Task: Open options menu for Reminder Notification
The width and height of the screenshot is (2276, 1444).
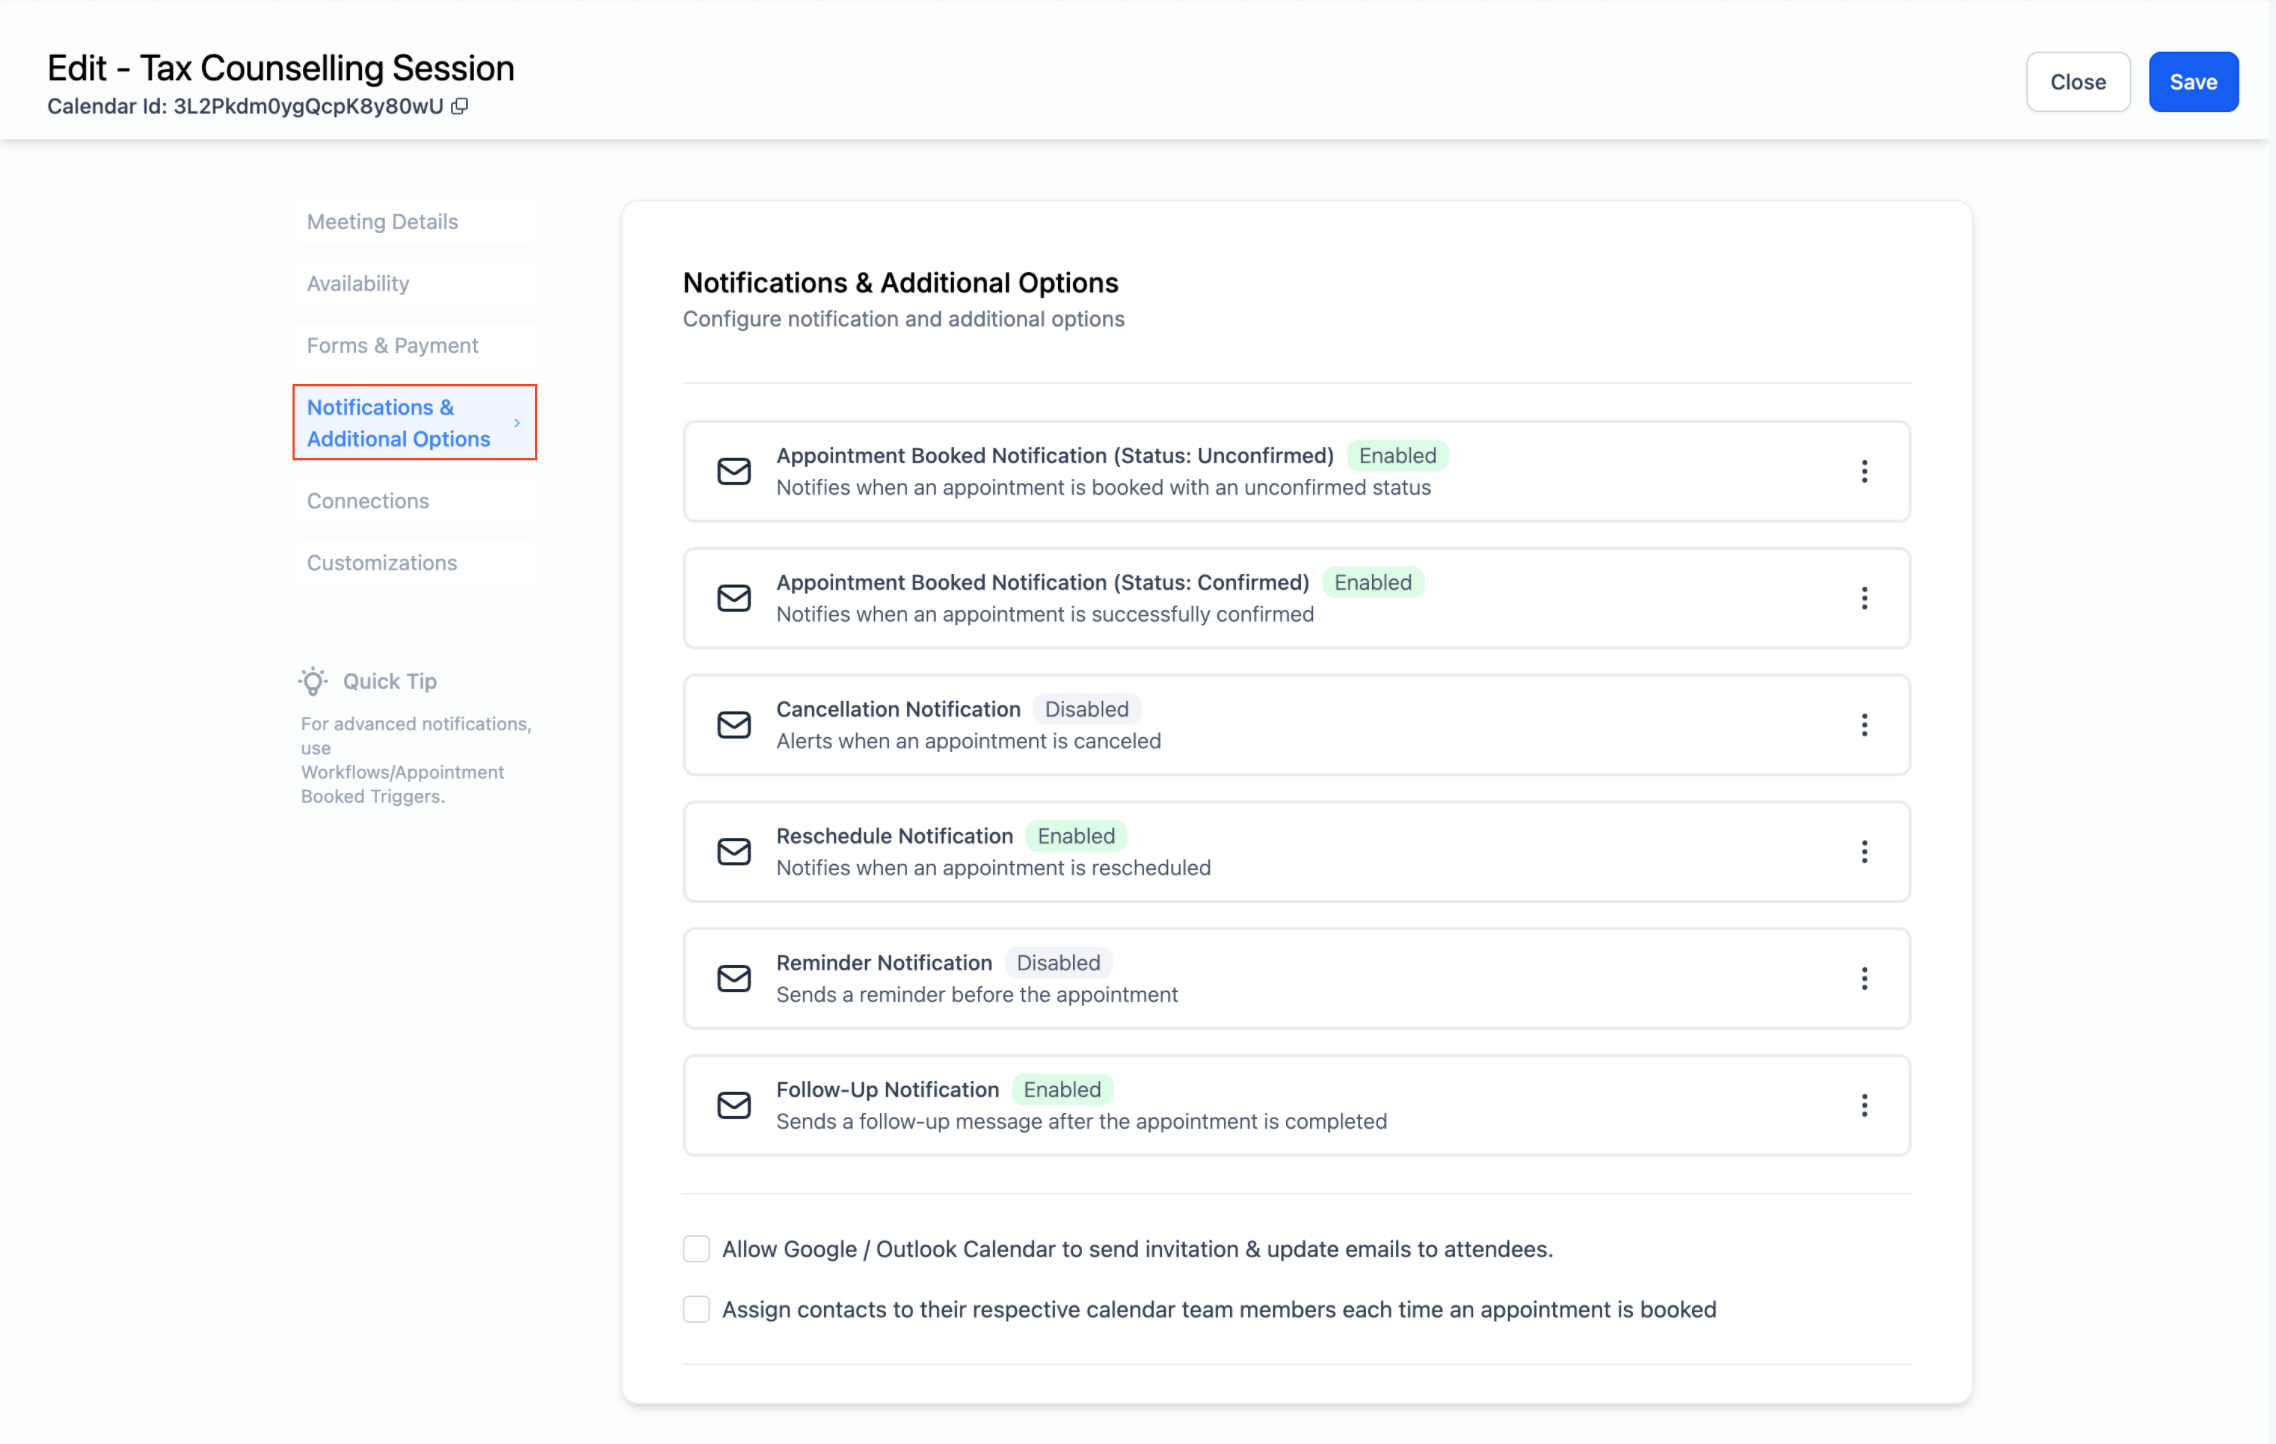Action: coord(1865,979)
